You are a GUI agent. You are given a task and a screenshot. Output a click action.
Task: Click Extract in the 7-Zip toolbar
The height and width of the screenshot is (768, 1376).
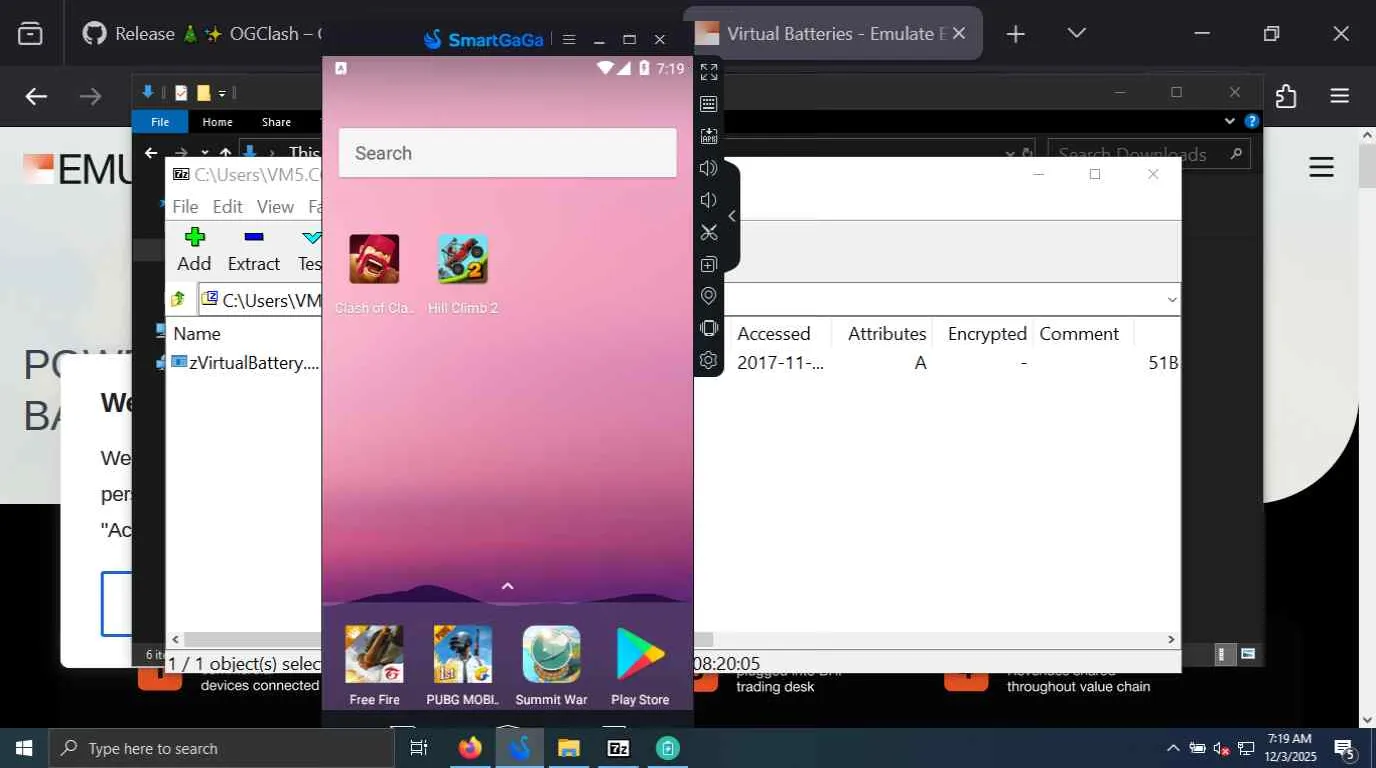253,250
